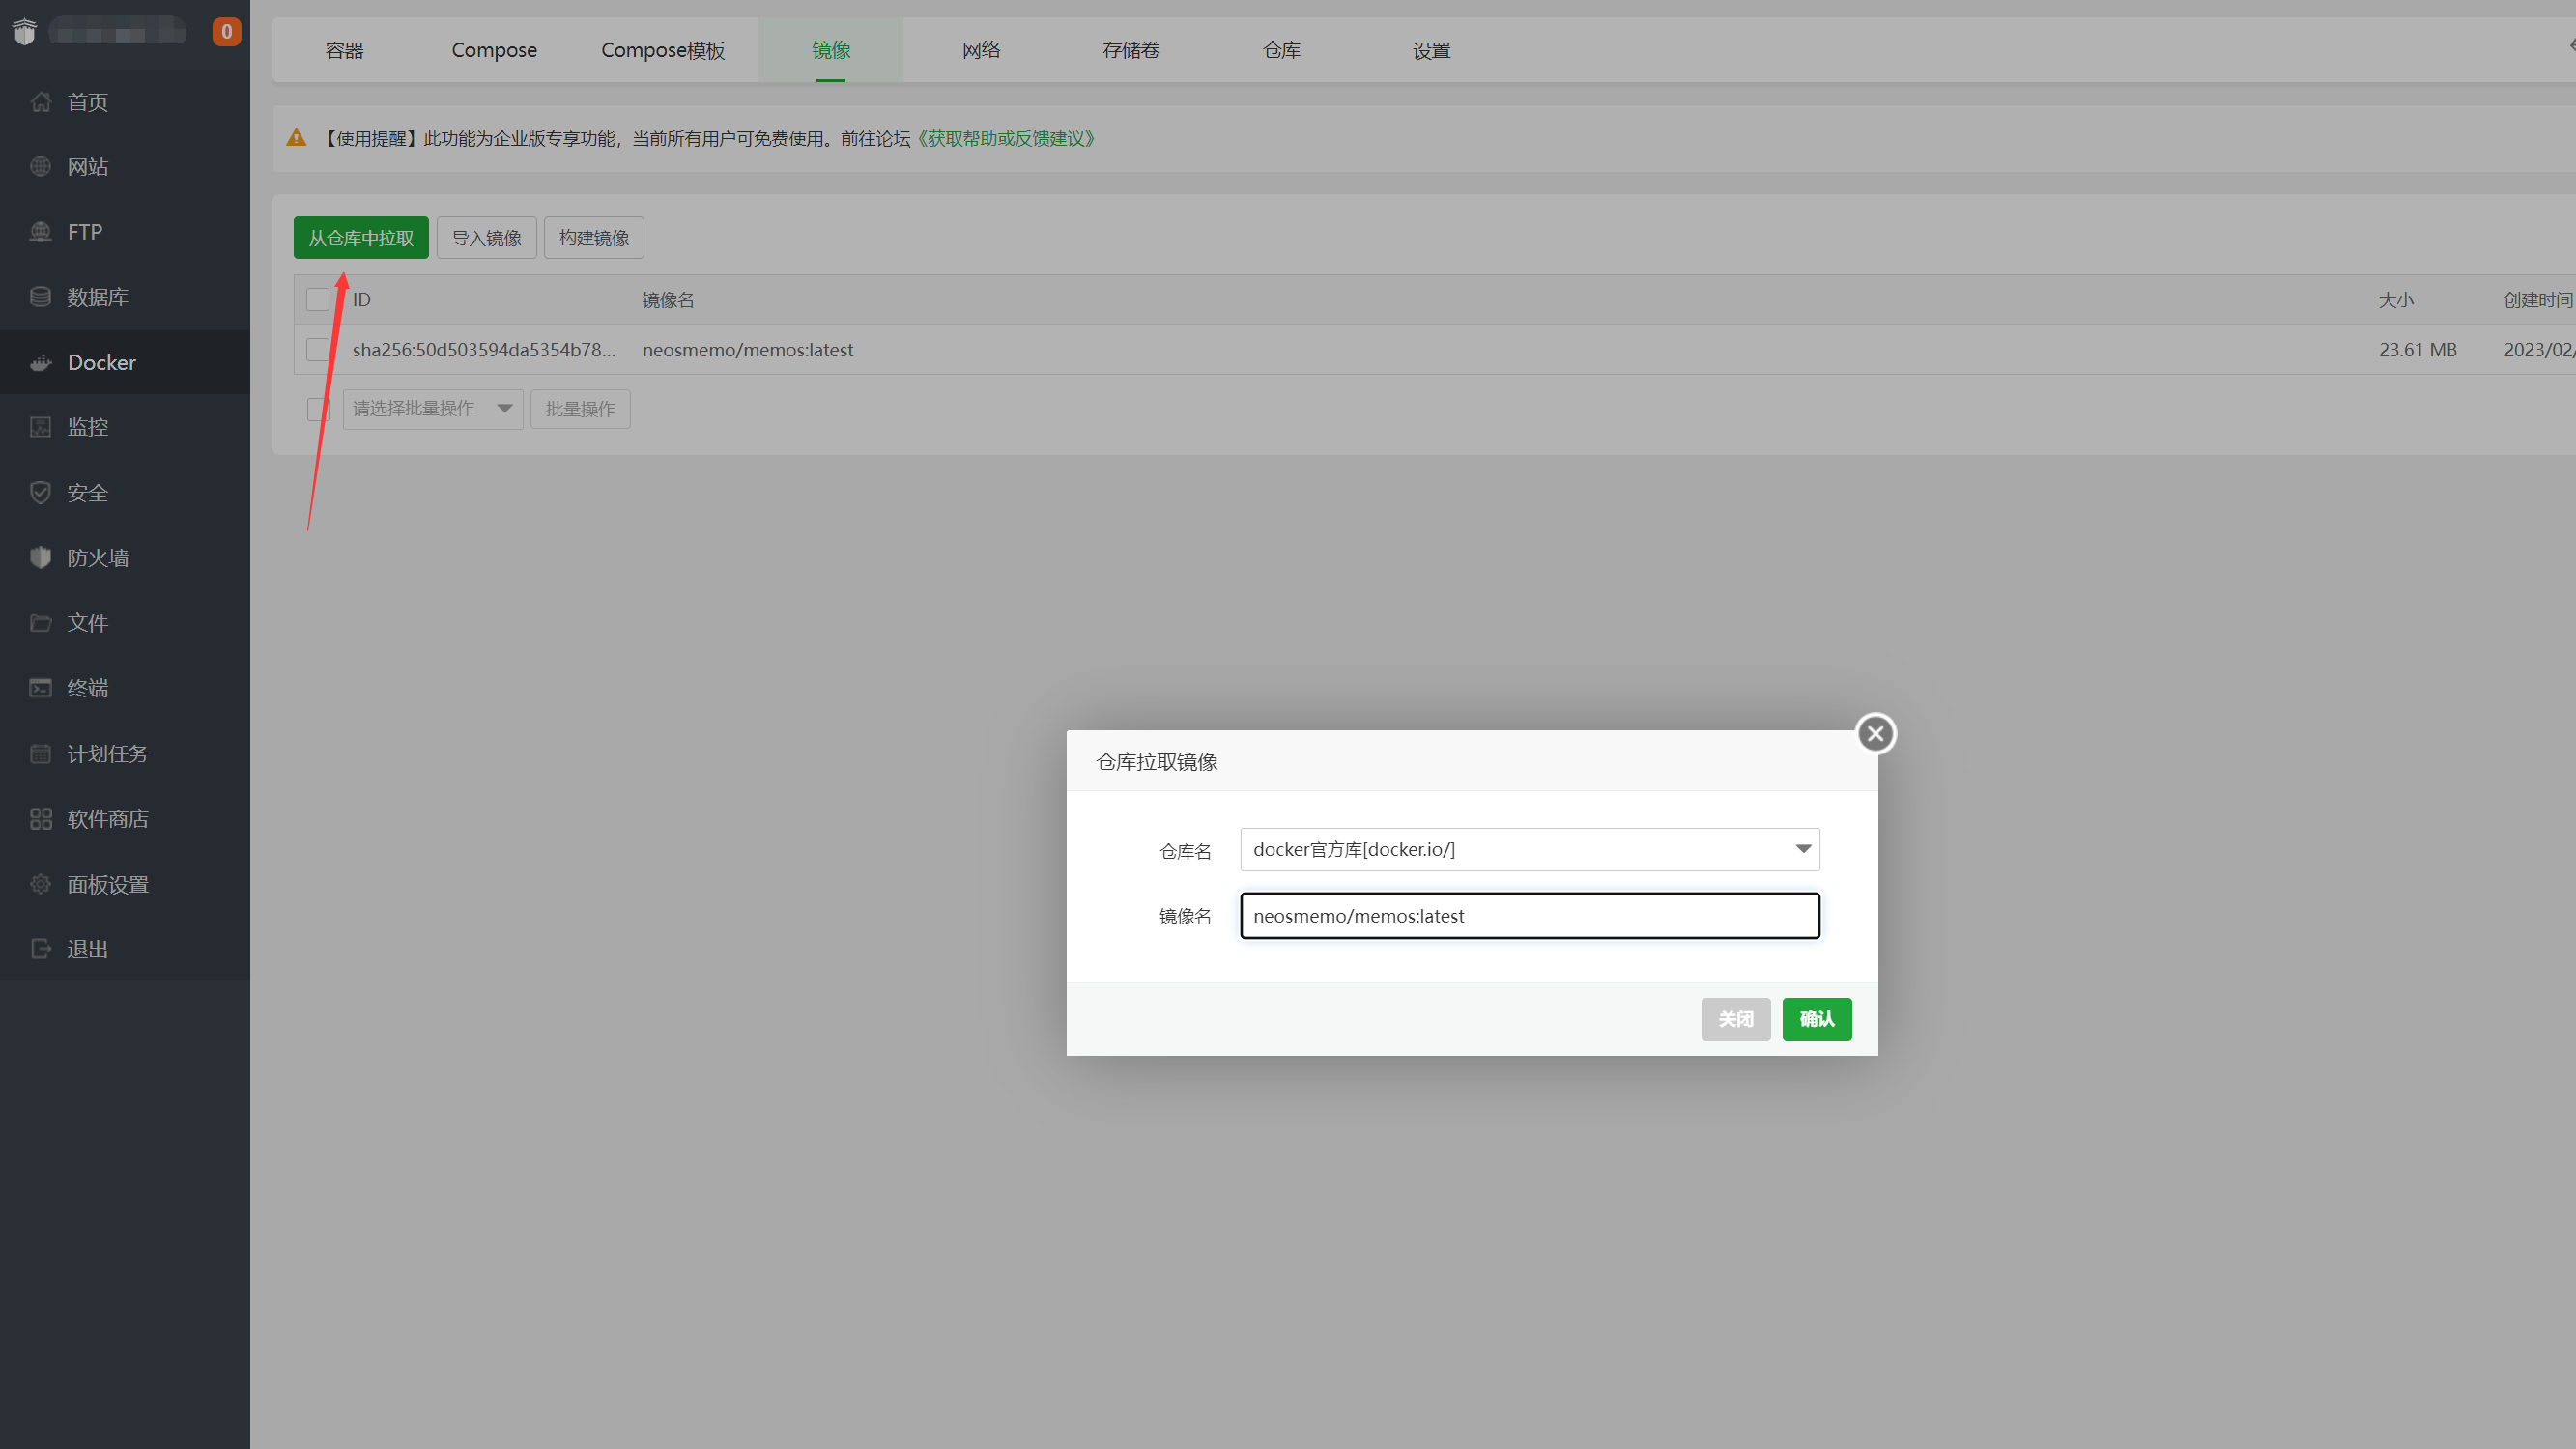The width and height of the screenshot is (2576, 1449).
Task: Close the 仓库拉取镜像 dialog with the X
Action: pyautogui.click(x=1875, y=734)
